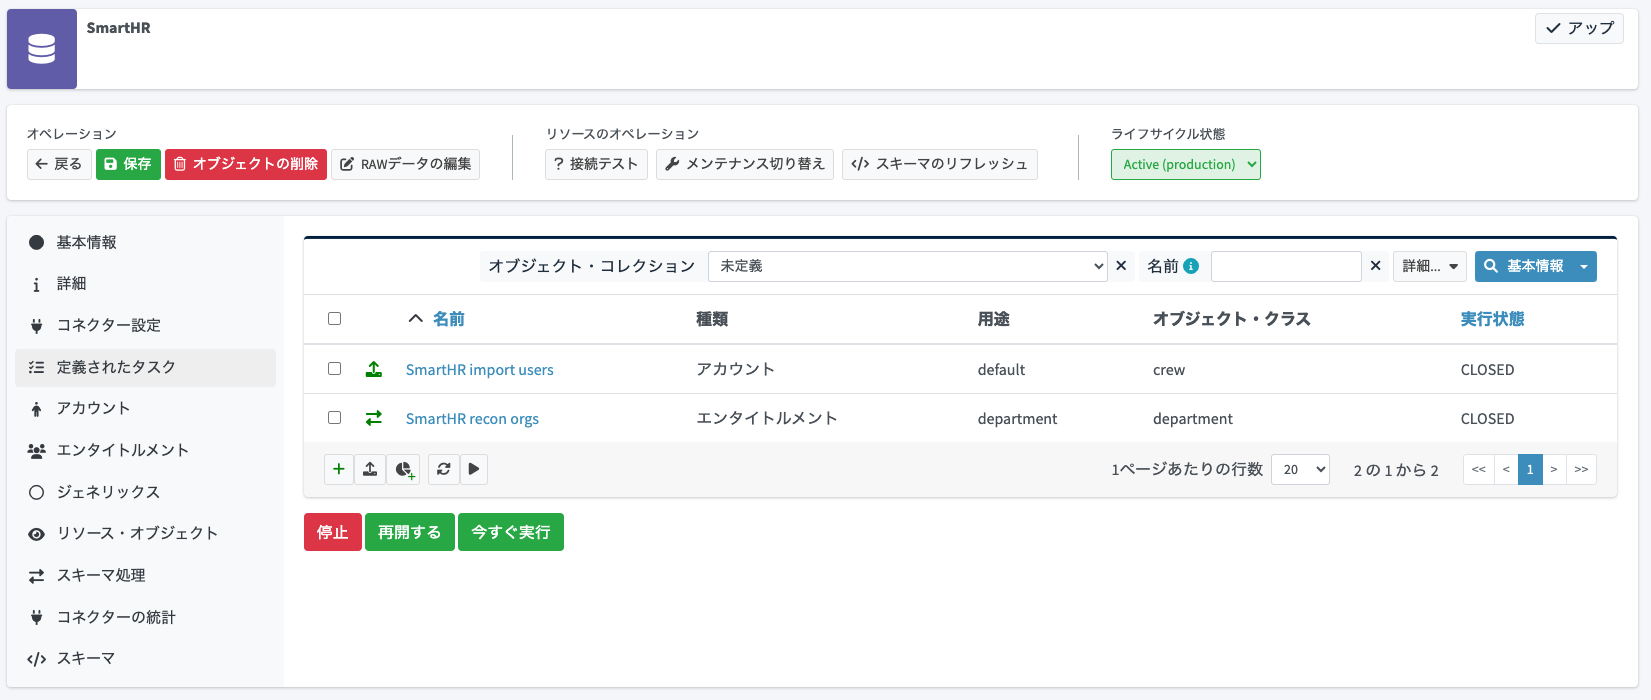Screen dimensions: 1651x700
Task: Open the 詳細 sidebar item
Action: (x=146, y=284)
